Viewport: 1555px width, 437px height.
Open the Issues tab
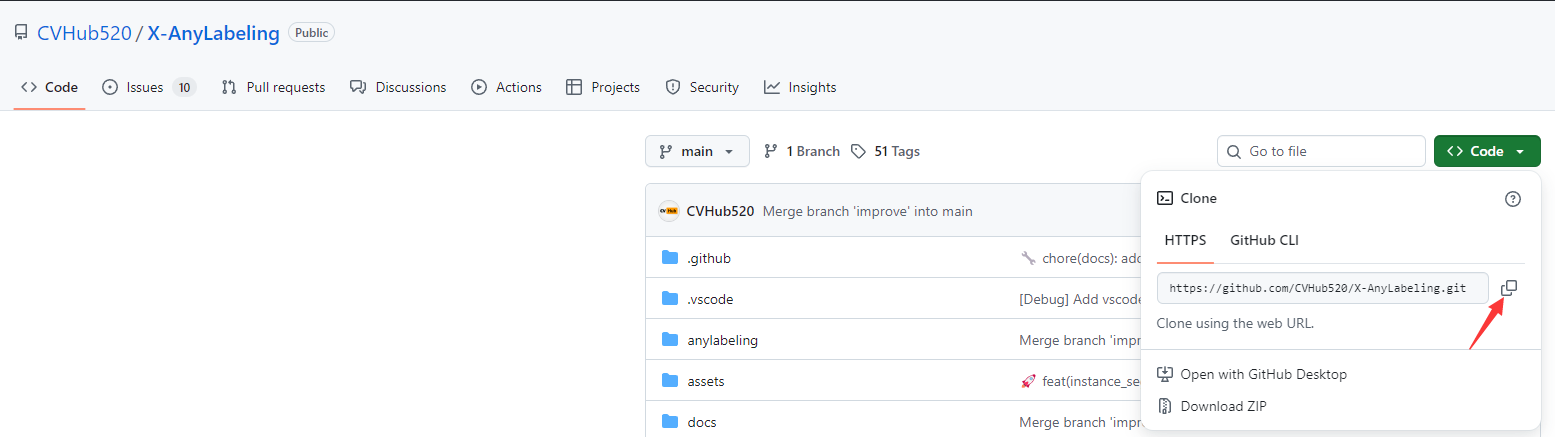pos(149,87)
